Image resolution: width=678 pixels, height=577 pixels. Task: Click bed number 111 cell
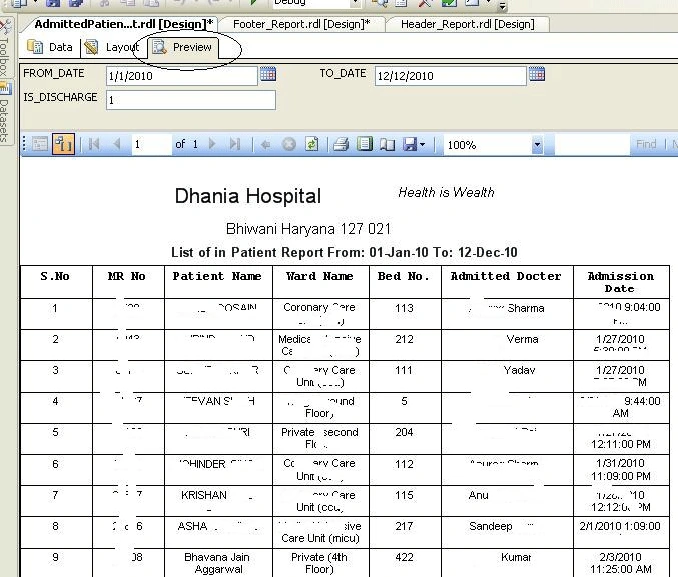click(x=405, y=376)
